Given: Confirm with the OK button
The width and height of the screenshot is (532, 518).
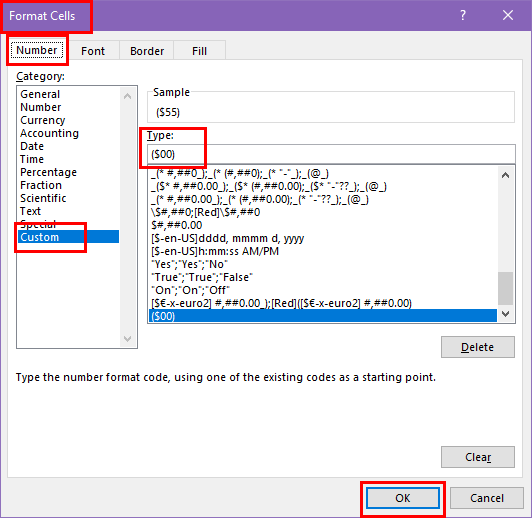Looking at the screenshot, I should click(x=403, y=498).
